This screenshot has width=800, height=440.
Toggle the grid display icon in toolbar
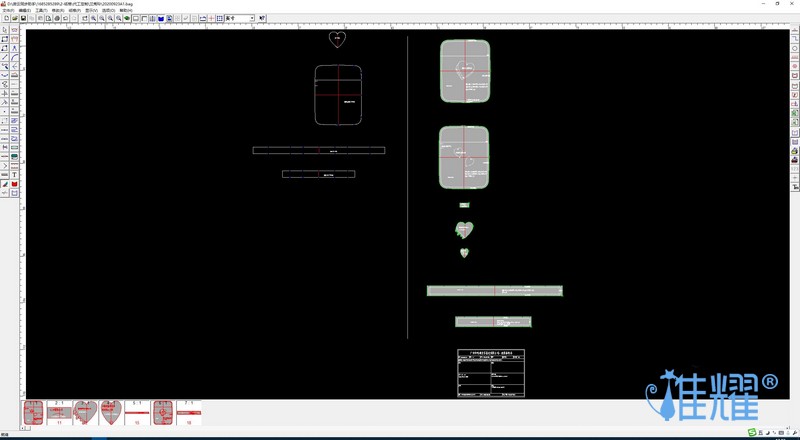tap(220, 18)
